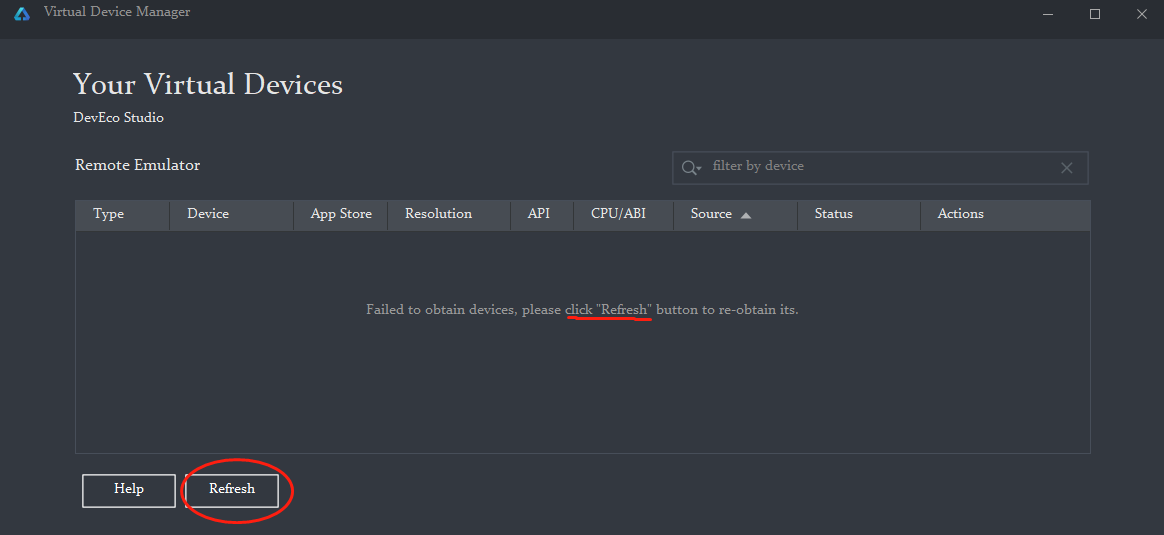Sort by the Status column header
Screen dimensions: 1164x535
(x=859, y=214)
